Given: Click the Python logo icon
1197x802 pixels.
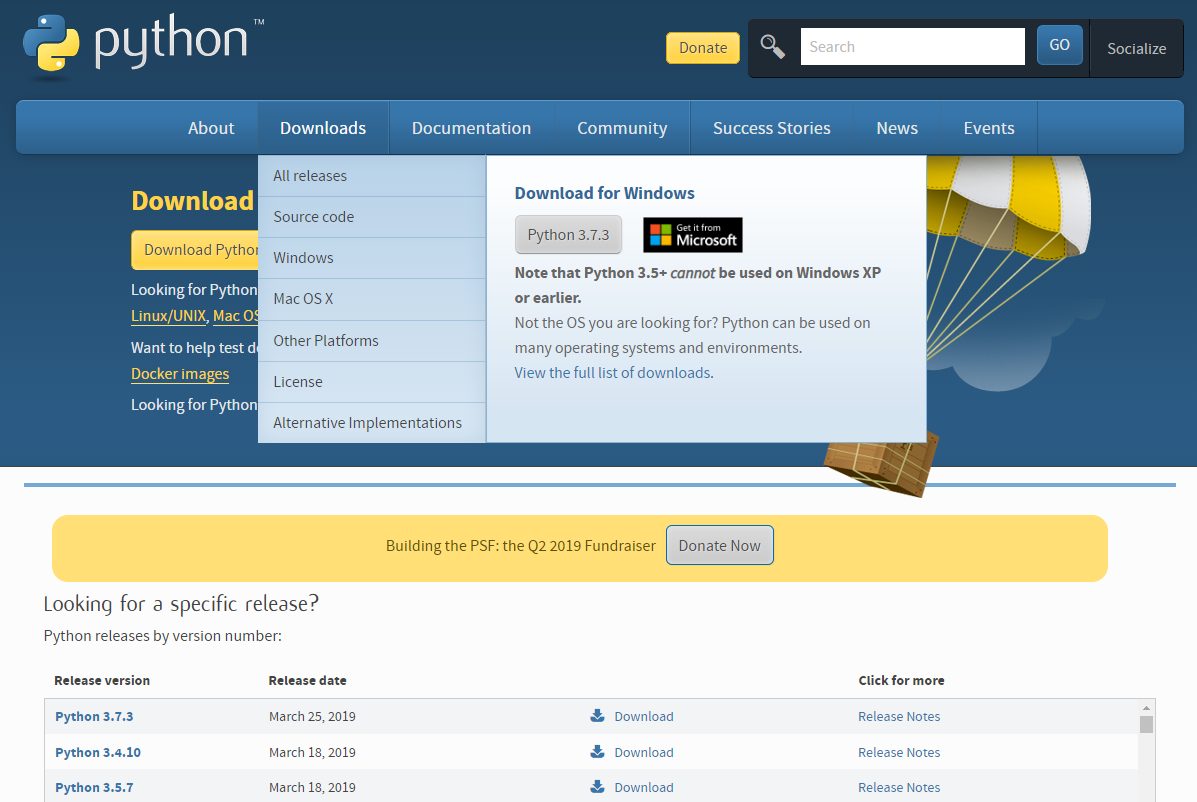Looking at the screenshot, I should (51, 43).
